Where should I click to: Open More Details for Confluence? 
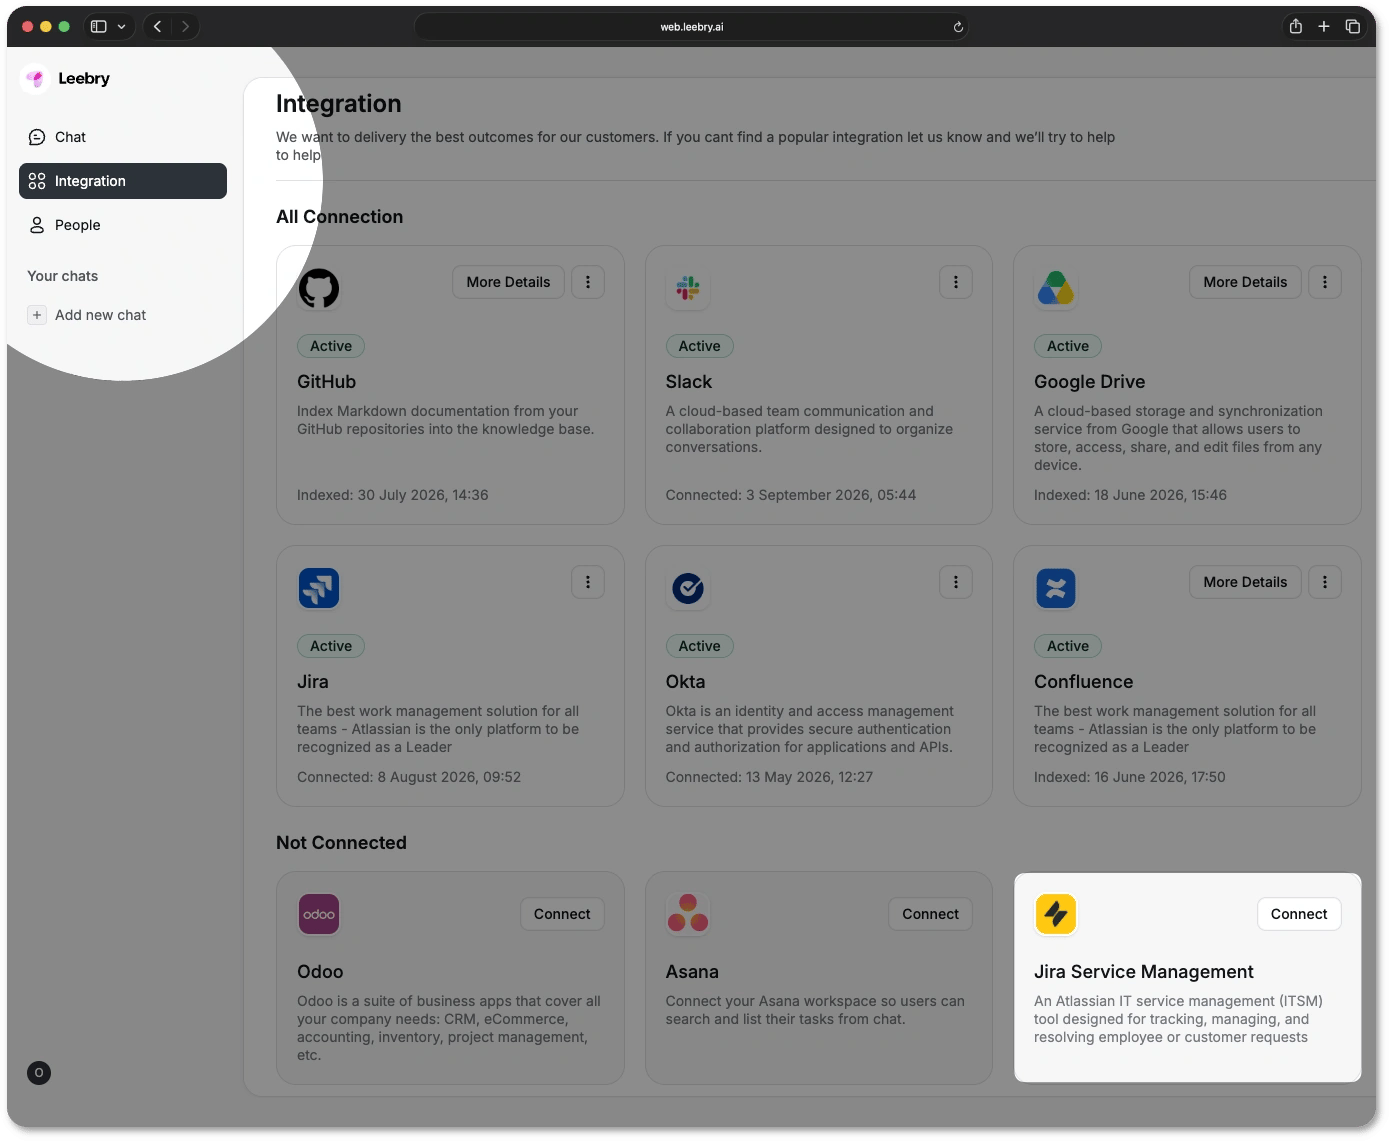click(x=1245, y=582)
